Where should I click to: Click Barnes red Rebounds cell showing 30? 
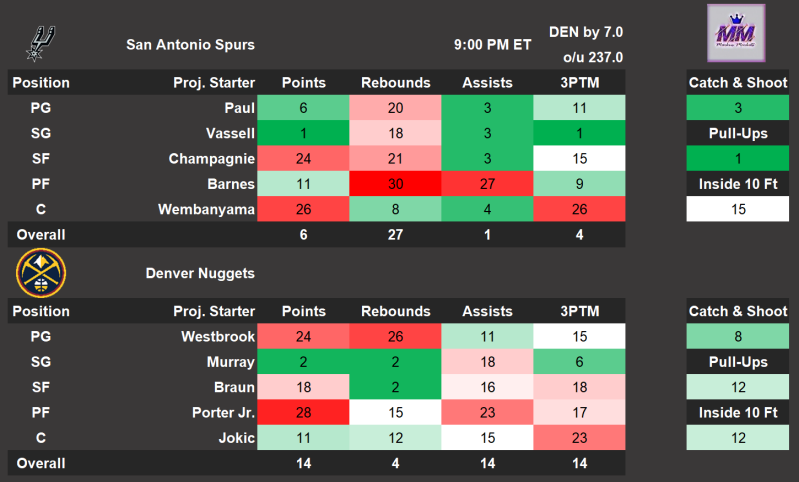point(396,184)
